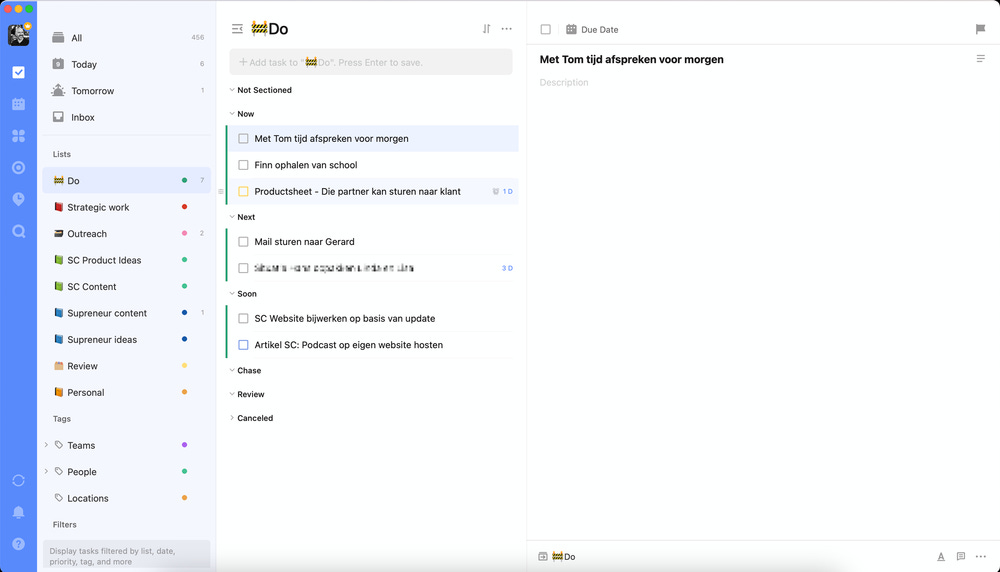Select the Outreach list
Viewport: 1000px width, 572px height.
126,233
